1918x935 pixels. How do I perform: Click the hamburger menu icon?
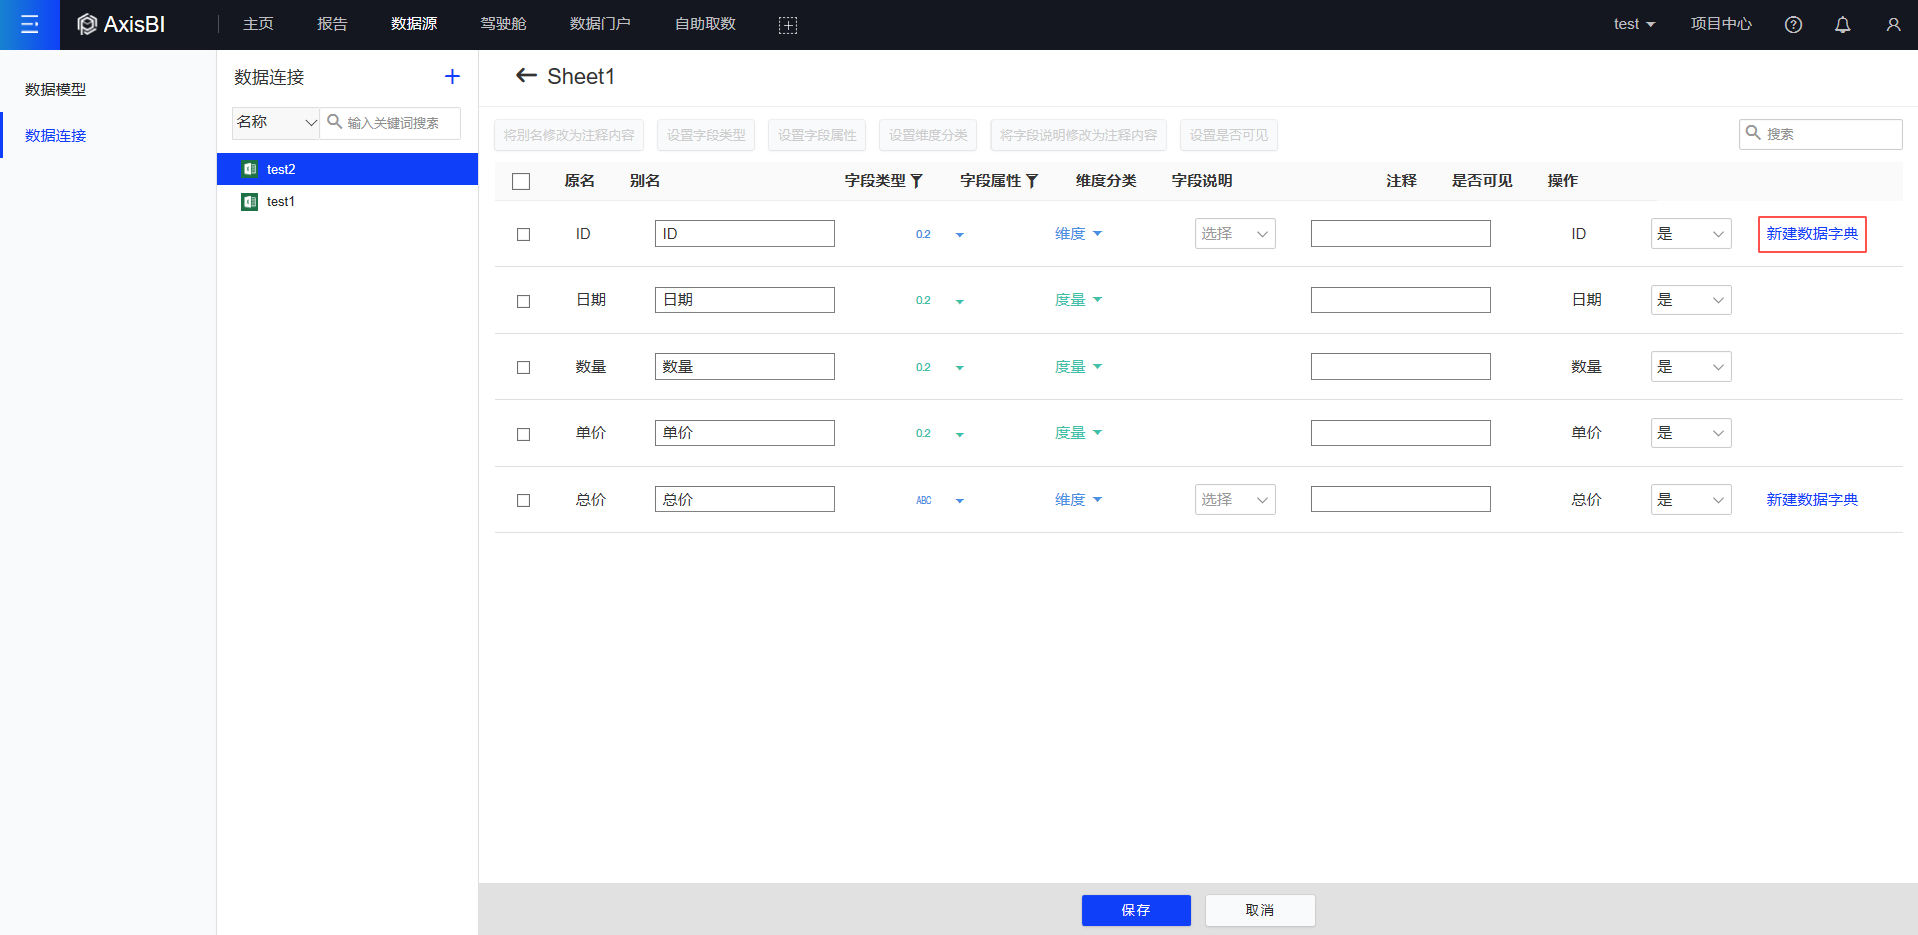pos(30,24)
